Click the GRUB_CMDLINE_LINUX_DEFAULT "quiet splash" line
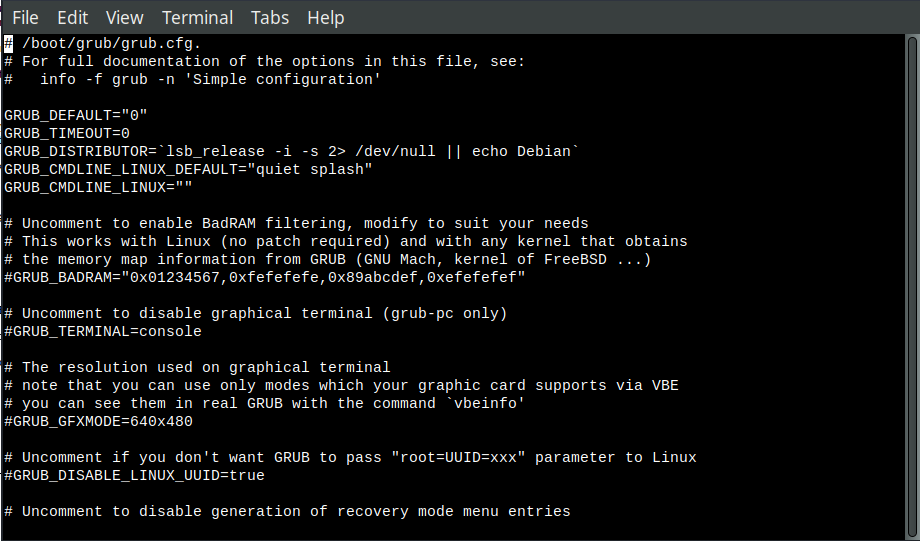Viewport: 920px width, 541px height. tap(188, 170)
